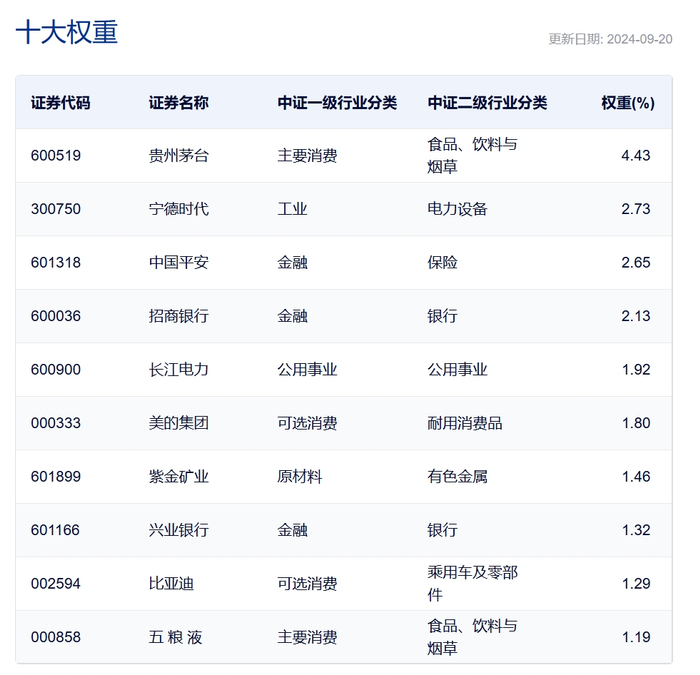Click weight value 1.46
This screenshot has height=675, width=700.
pos(636,476)
